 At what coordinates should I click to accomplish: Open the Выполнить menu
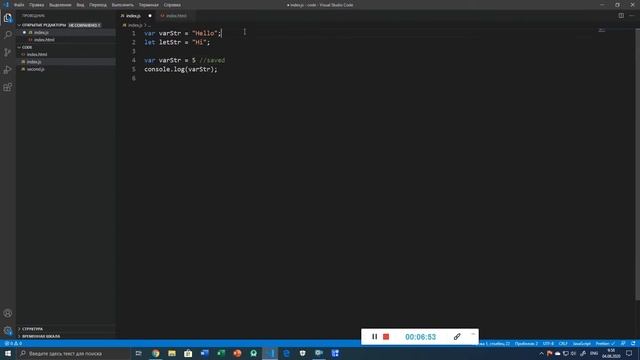[x=122, y=5]
